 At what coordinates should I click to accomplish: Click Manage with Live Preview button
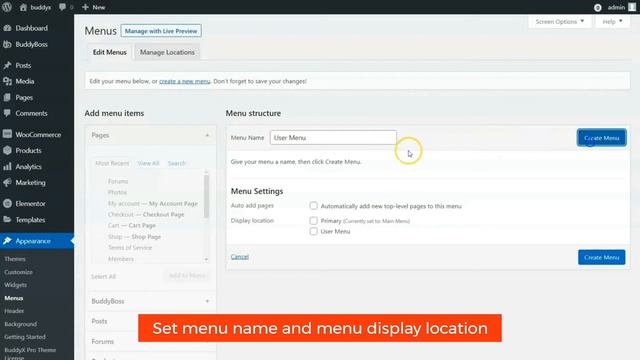tap(161, 31)
